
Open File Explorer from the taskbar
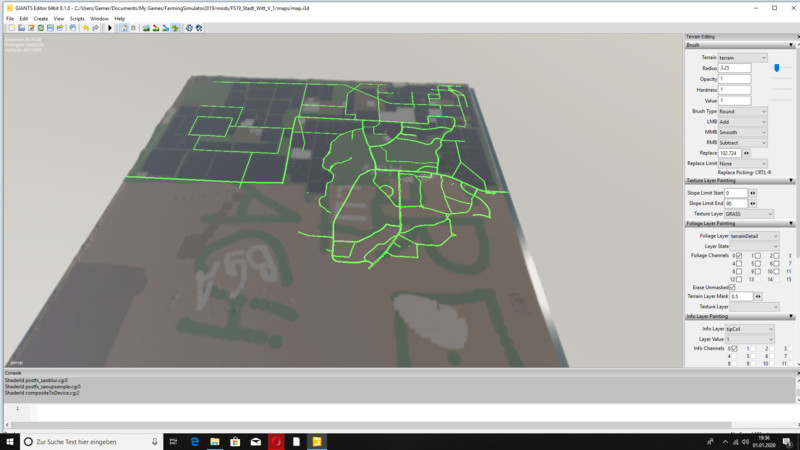pos(214,441)
